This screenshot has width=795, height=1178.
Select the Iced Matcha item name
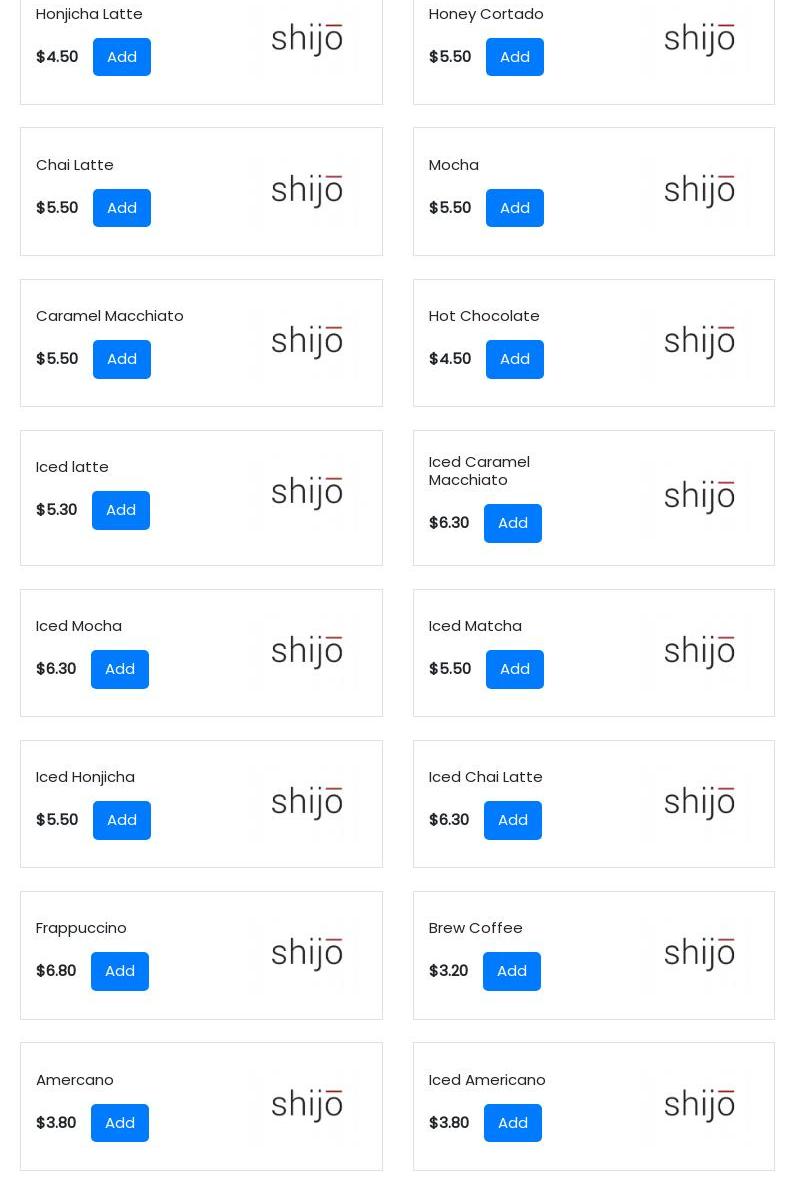click(475, 626)
